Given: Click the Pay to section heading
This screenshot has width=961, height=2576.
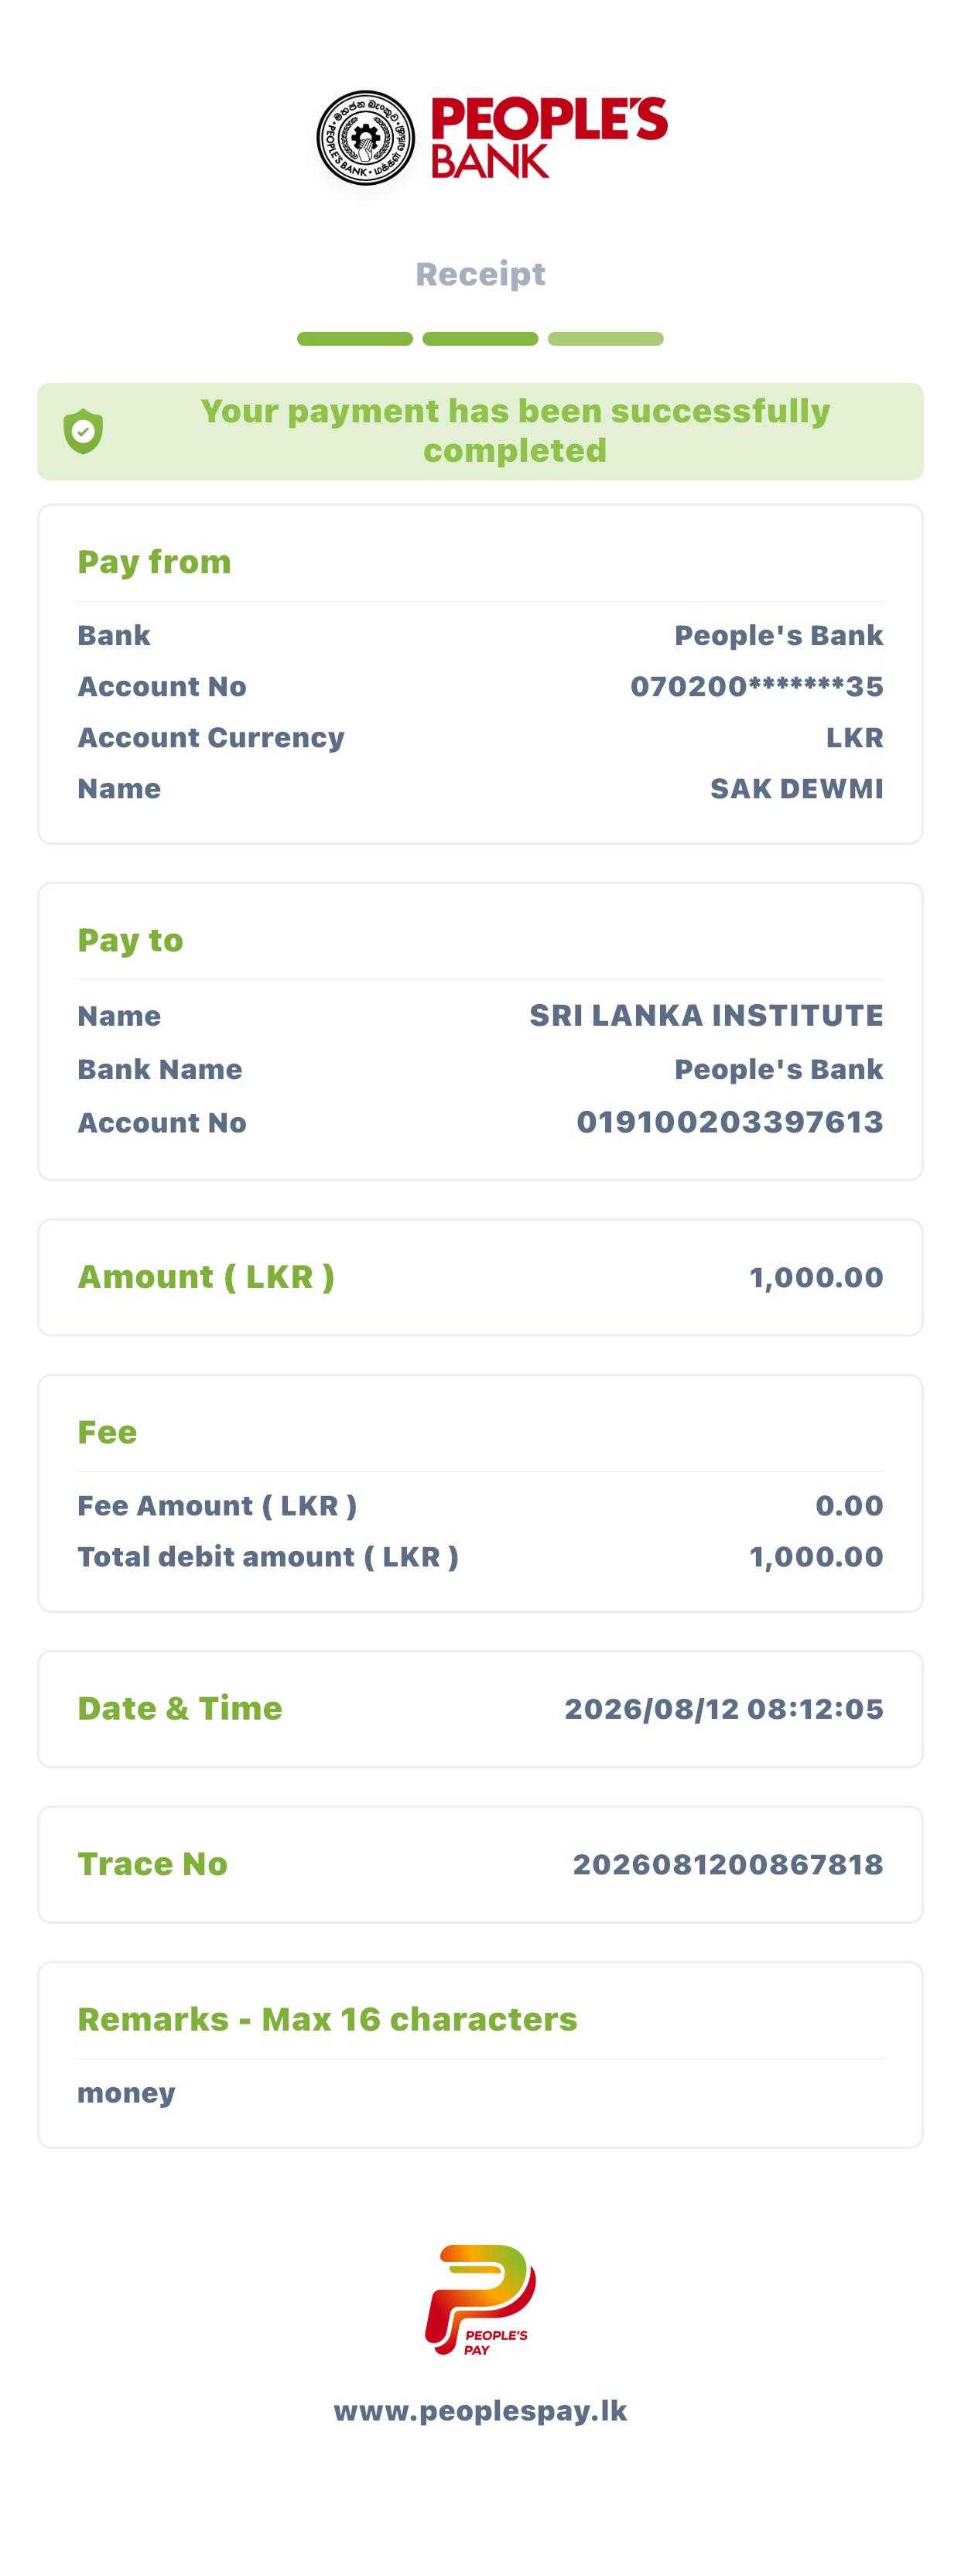Looking at the screenshot, I should pos(130,940).
